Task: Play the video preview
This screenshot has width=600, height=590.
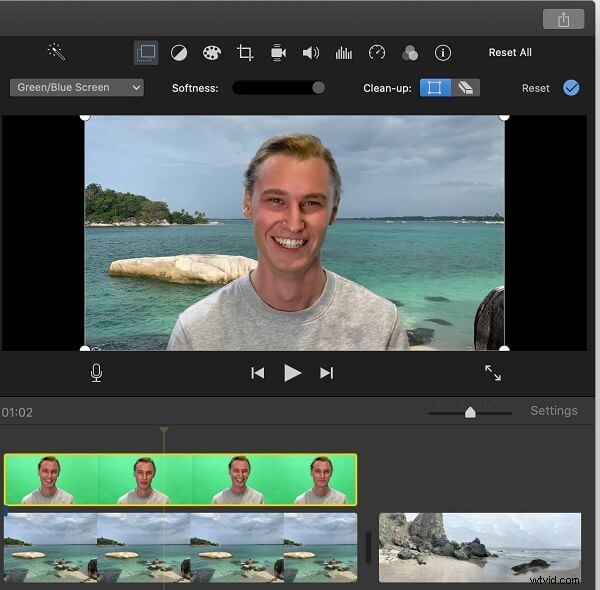Action: 292,373
